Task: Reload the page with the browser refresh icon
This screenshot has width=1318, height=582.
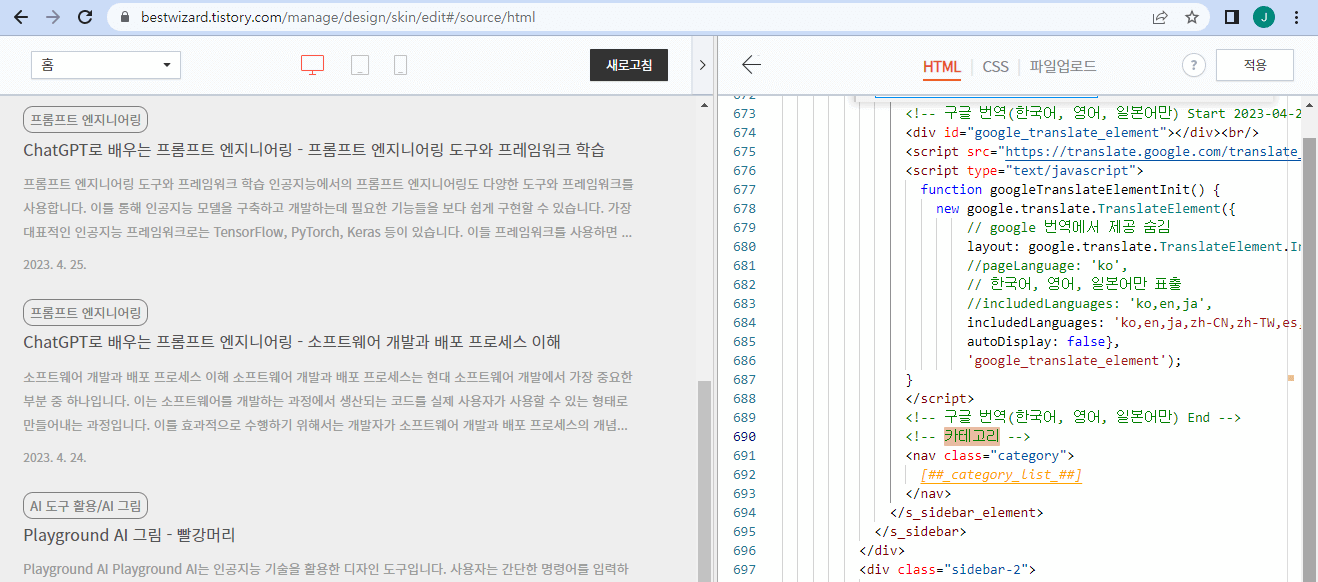Action: [84, 16]
